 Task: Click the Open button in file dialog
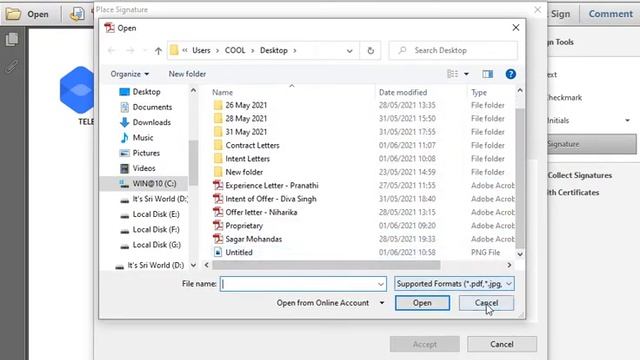pos(422,303)
